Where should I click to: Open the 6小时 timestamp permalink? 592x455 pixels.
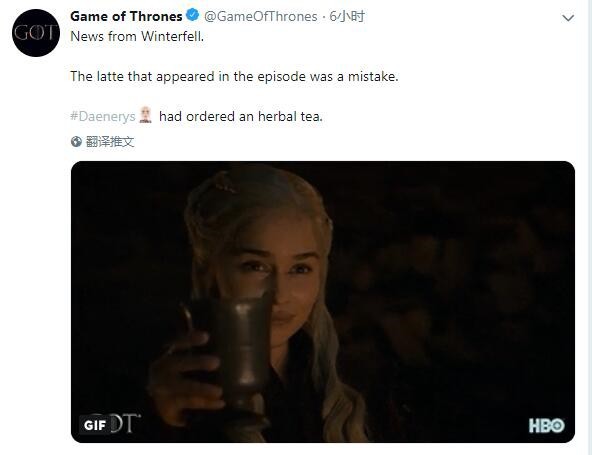click(x=347, y=16)
